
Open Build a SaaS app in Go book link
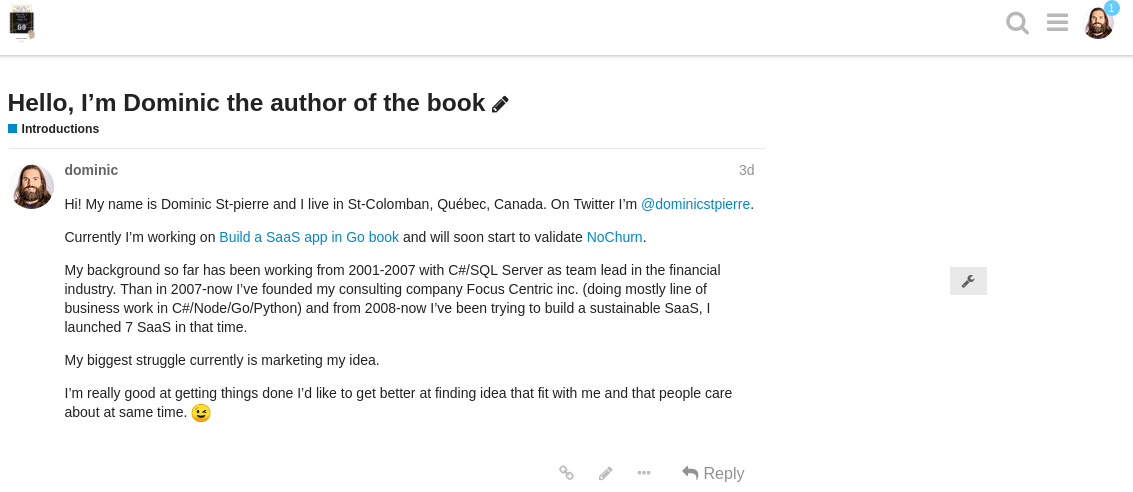point(309,237)
